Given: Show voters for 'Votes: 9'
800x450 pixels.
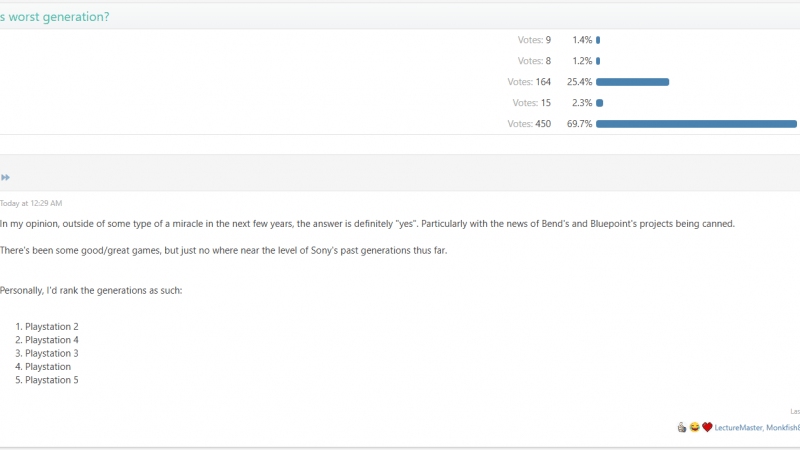Looking at the screenshot, I should [x=534, y=40].
